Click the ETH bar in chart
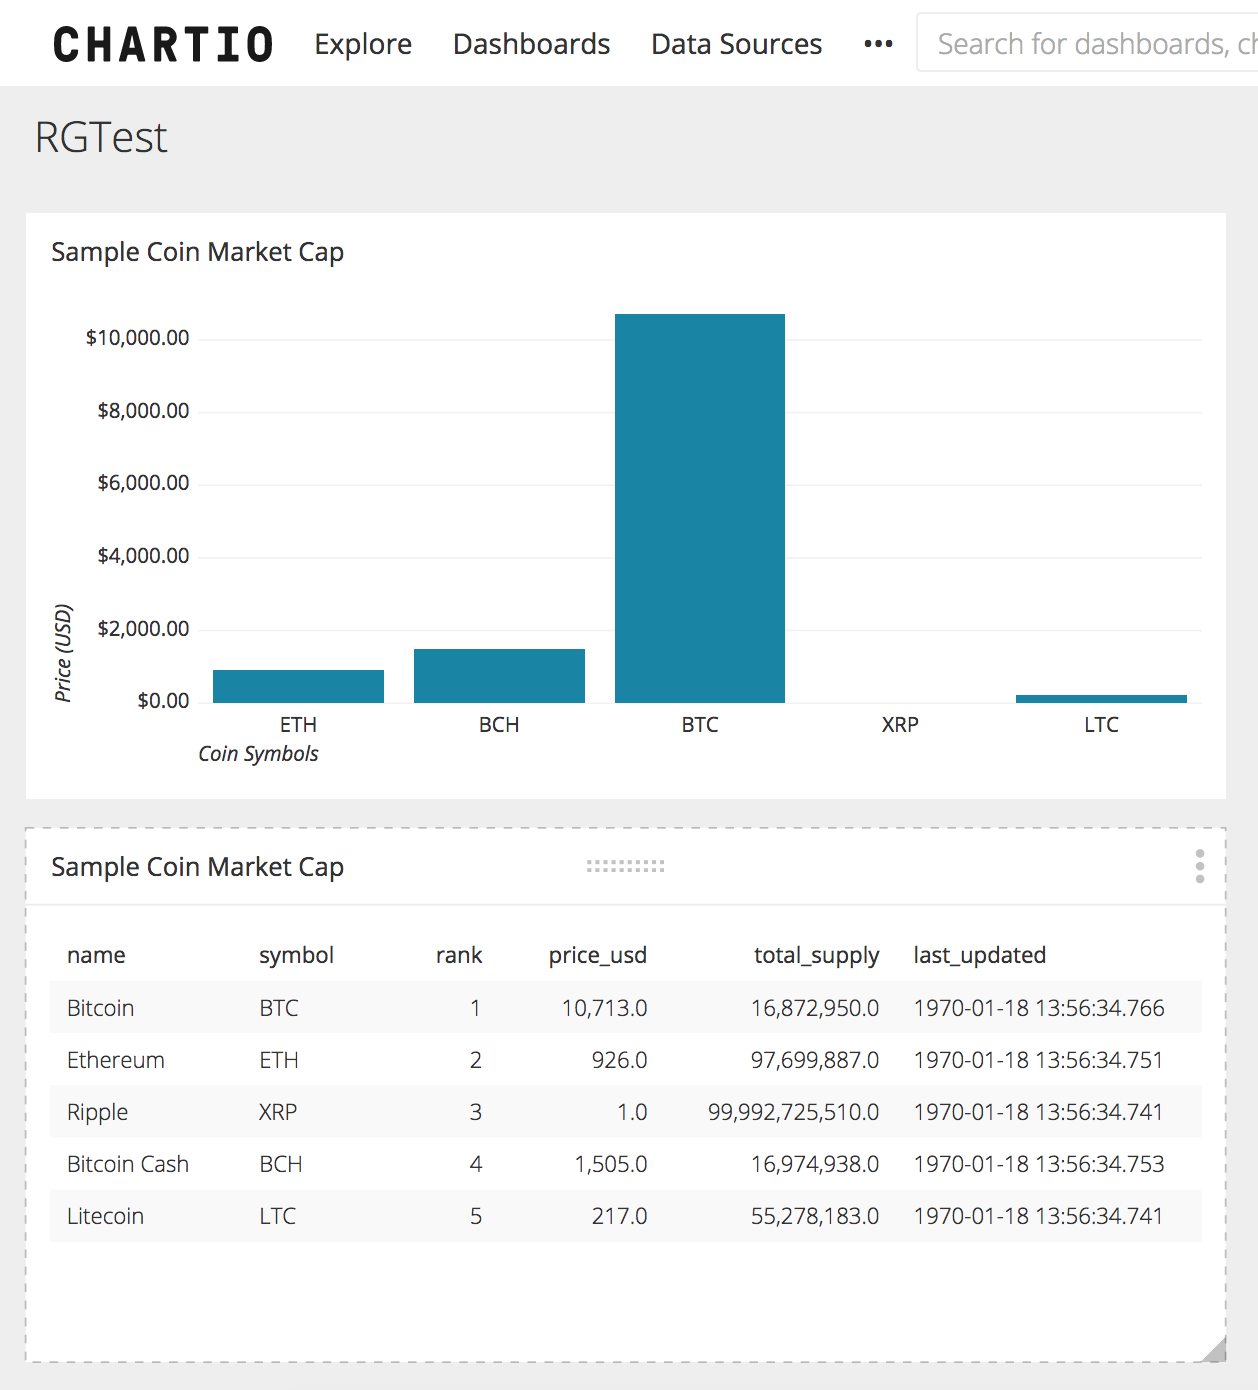The image size is (1258, 1390). tap(298, 686)
